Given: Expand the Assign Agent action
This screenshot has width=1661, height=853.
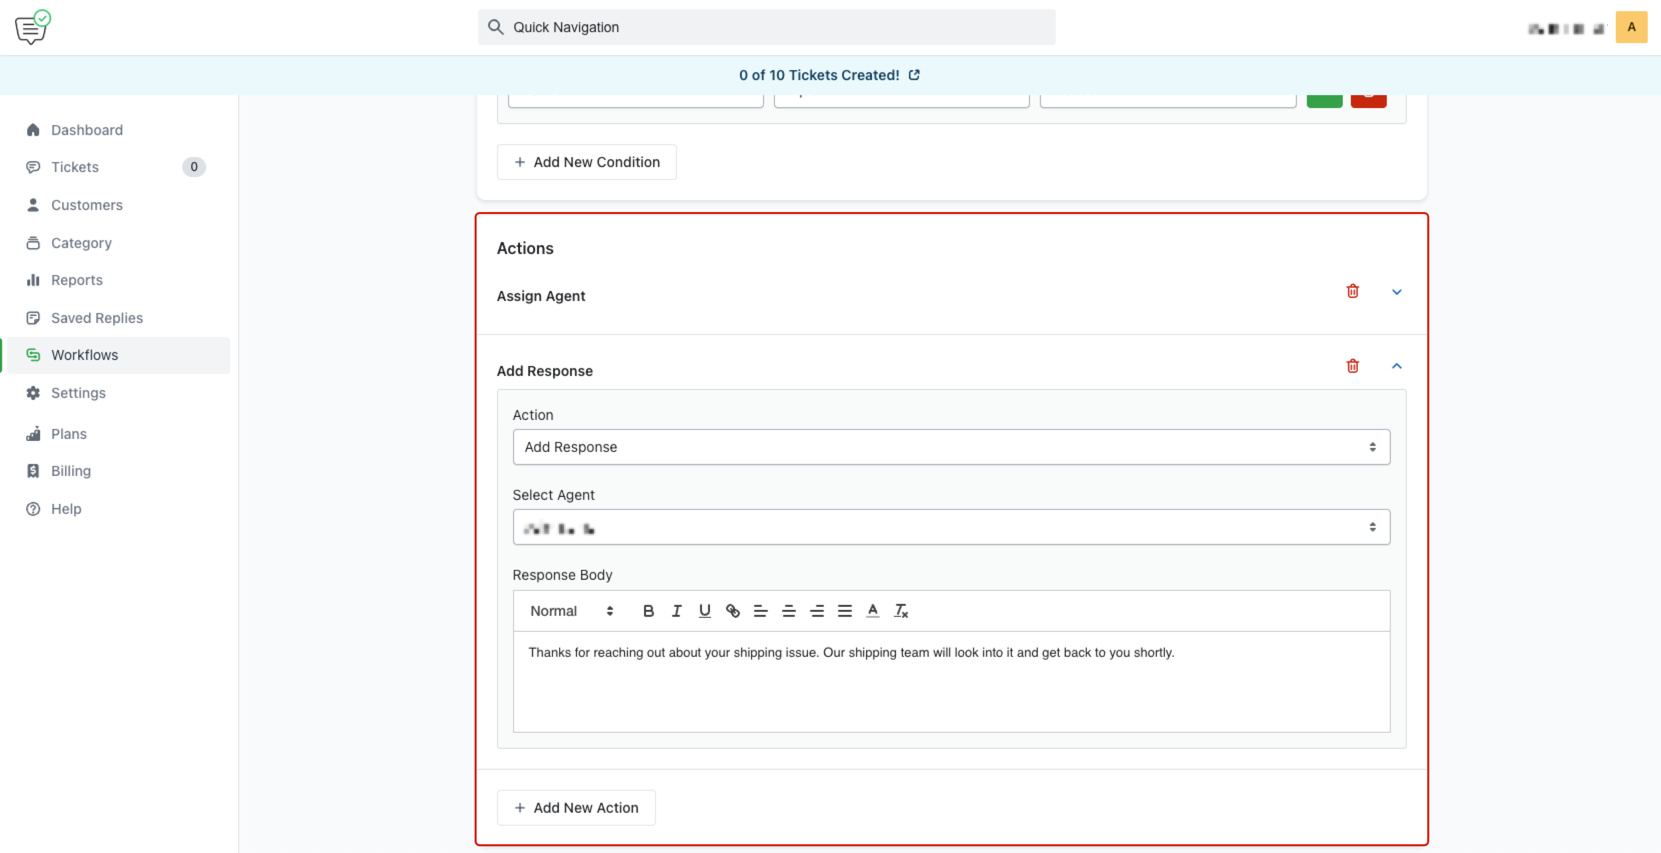Looking at the screenshot, I should pyautogui.click(x=1397, y=292).
